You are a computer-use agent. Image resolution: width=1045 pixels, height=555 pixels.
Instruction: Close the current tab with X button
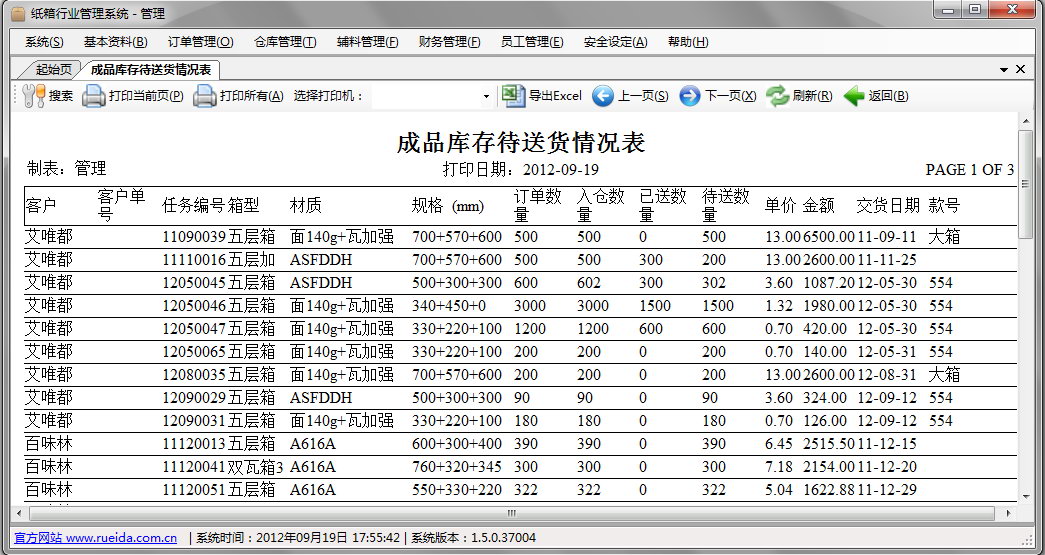1020,70
